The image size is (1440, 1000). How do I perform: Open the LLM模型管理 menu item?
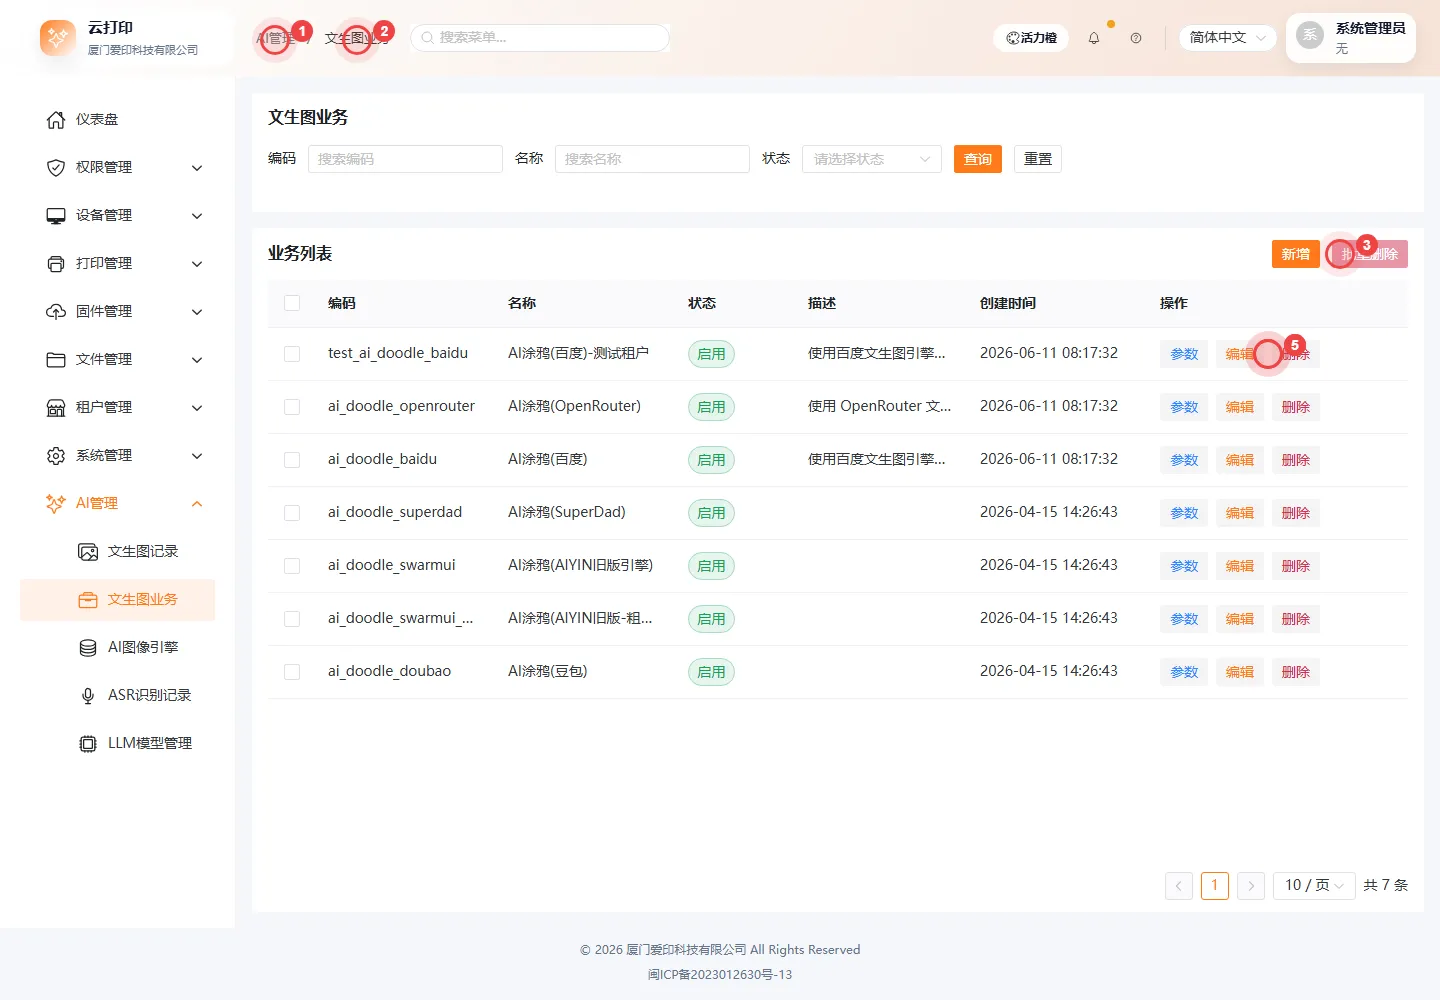(118, 744)
